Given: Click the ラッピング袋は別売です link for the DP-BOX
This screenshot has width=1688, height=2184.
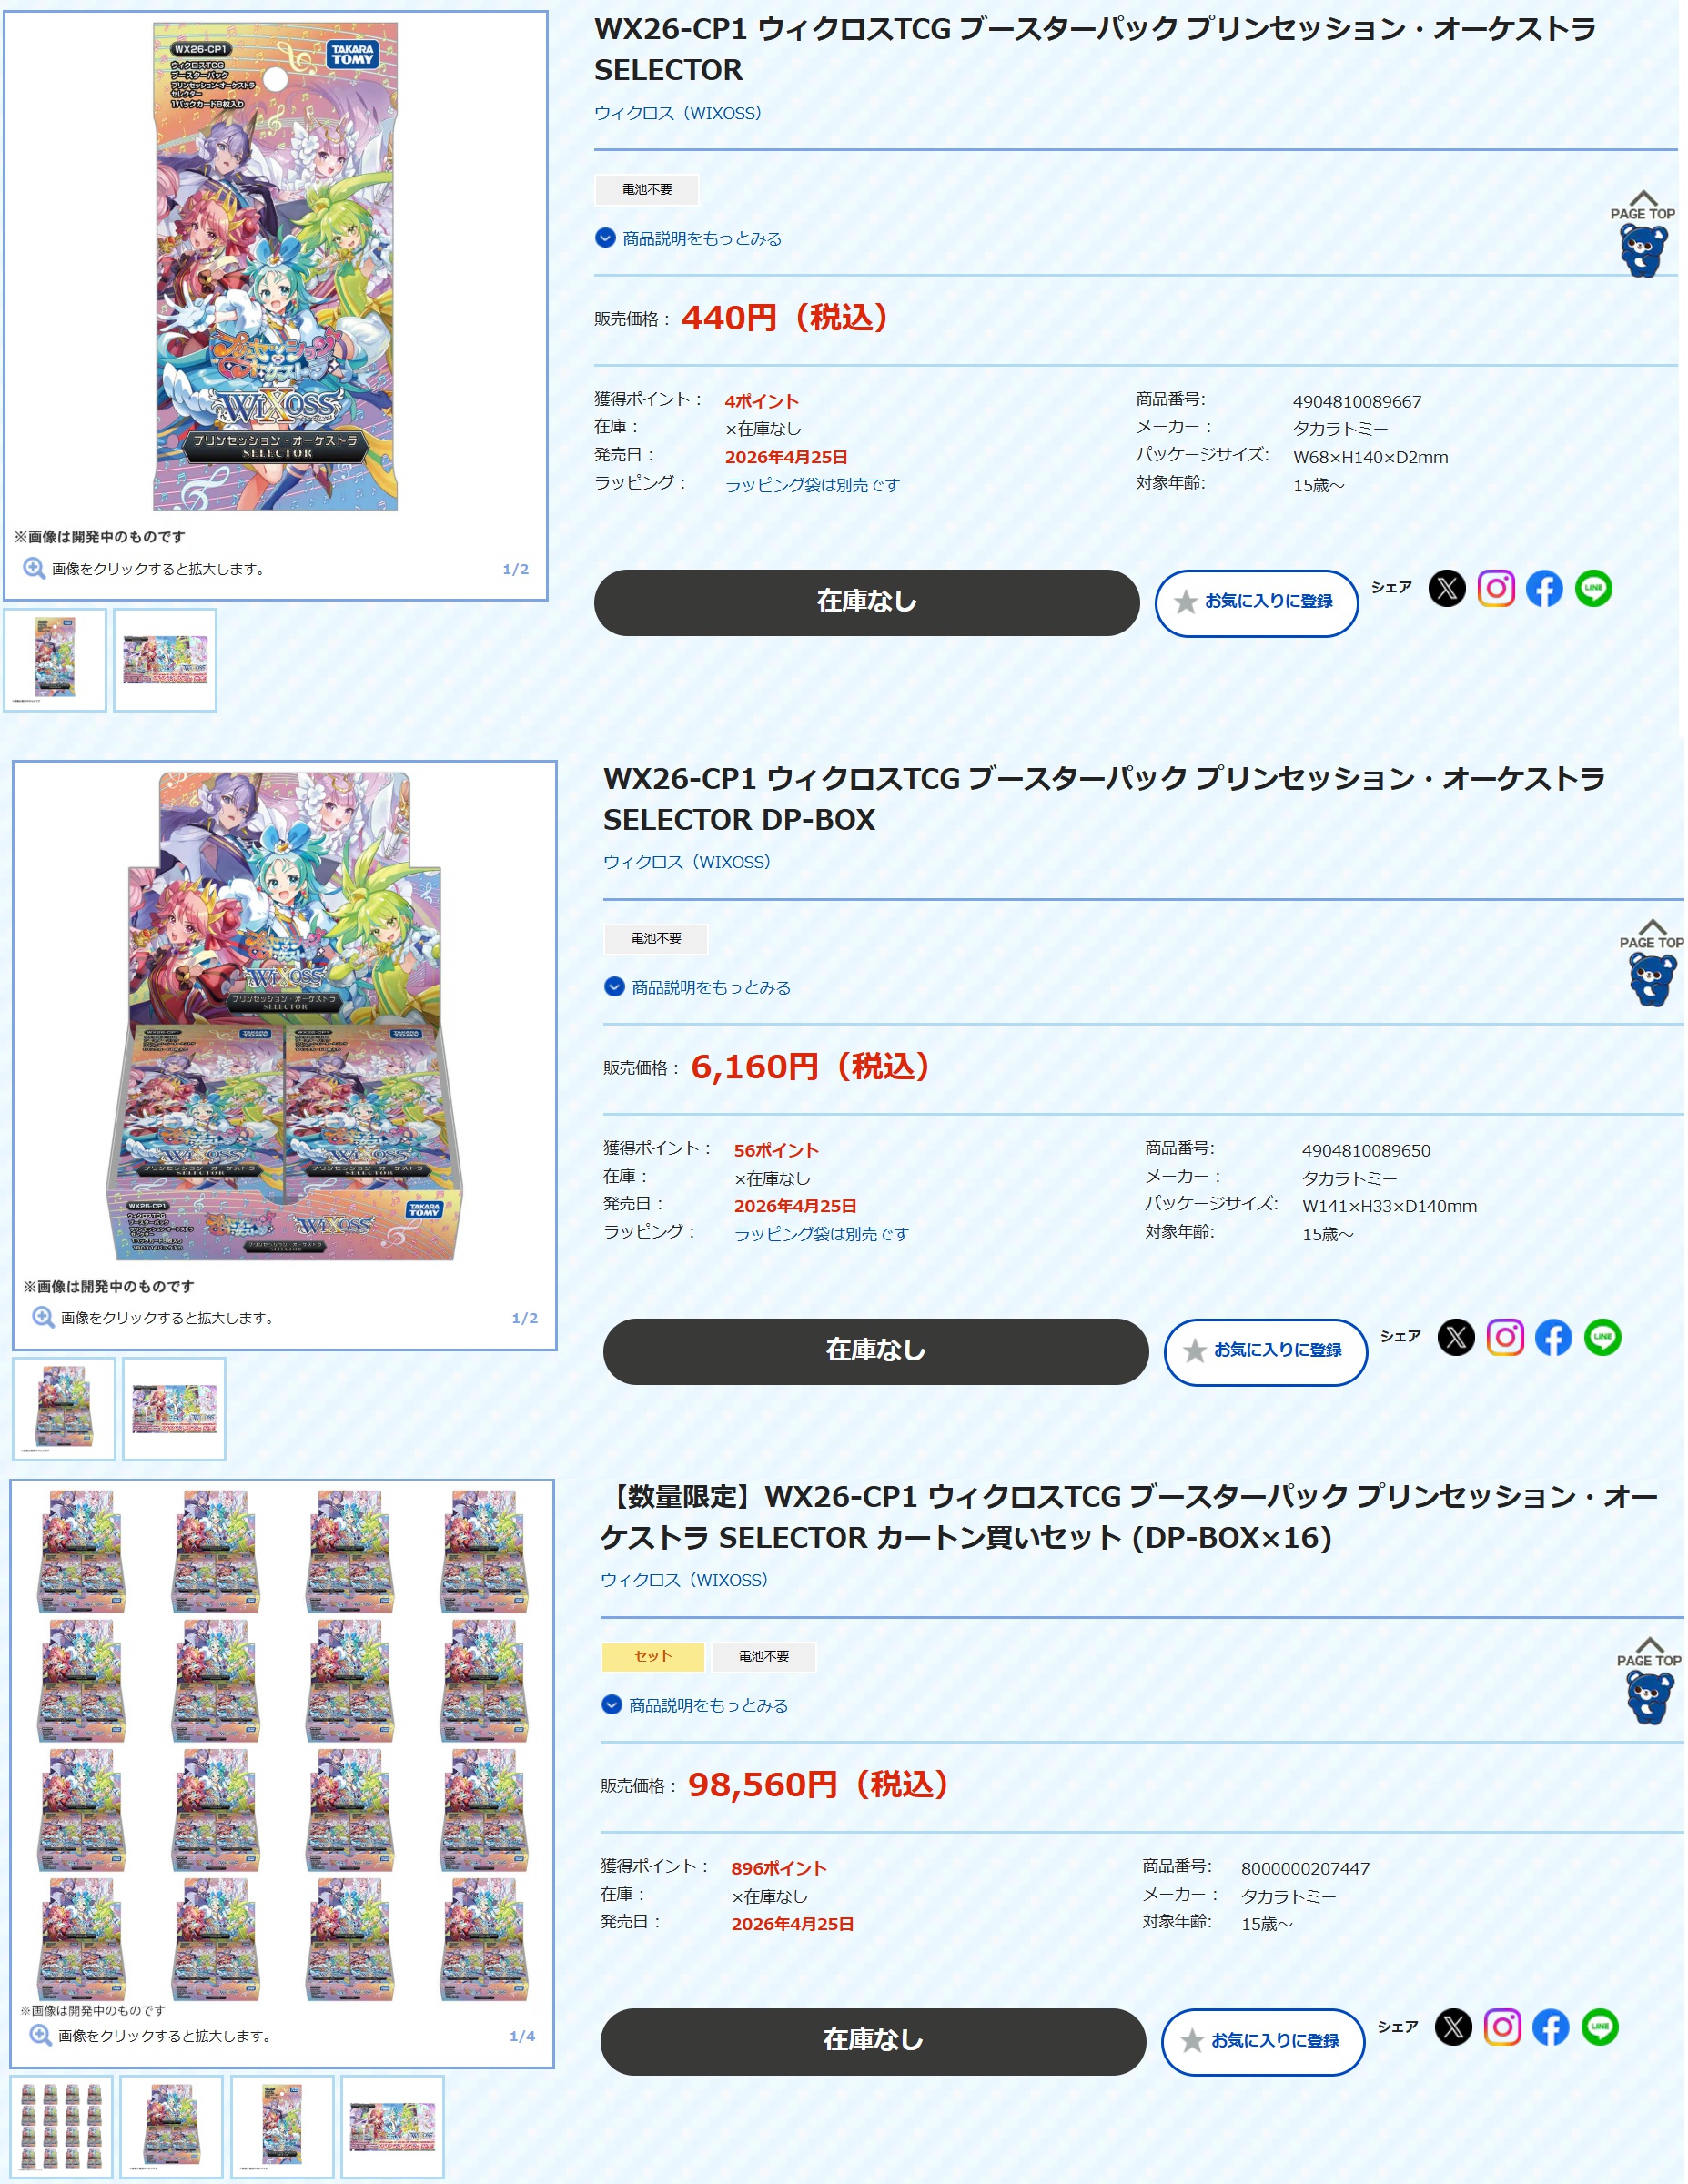Looking at the screenshot, I should pos(821,1234).
